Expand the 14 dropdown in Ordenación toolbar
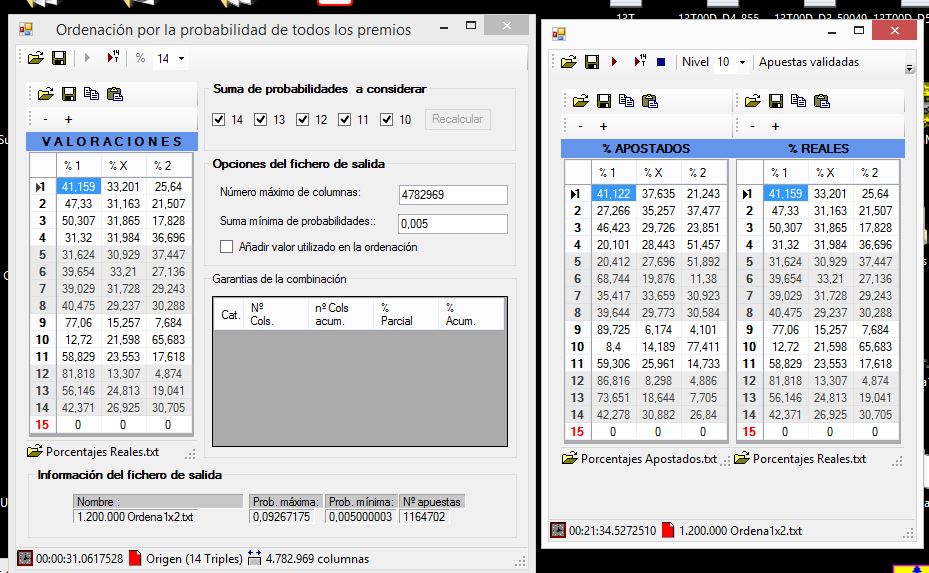This screenshot has width=929, height=573. pyautogui.click(x=181, y=59)
